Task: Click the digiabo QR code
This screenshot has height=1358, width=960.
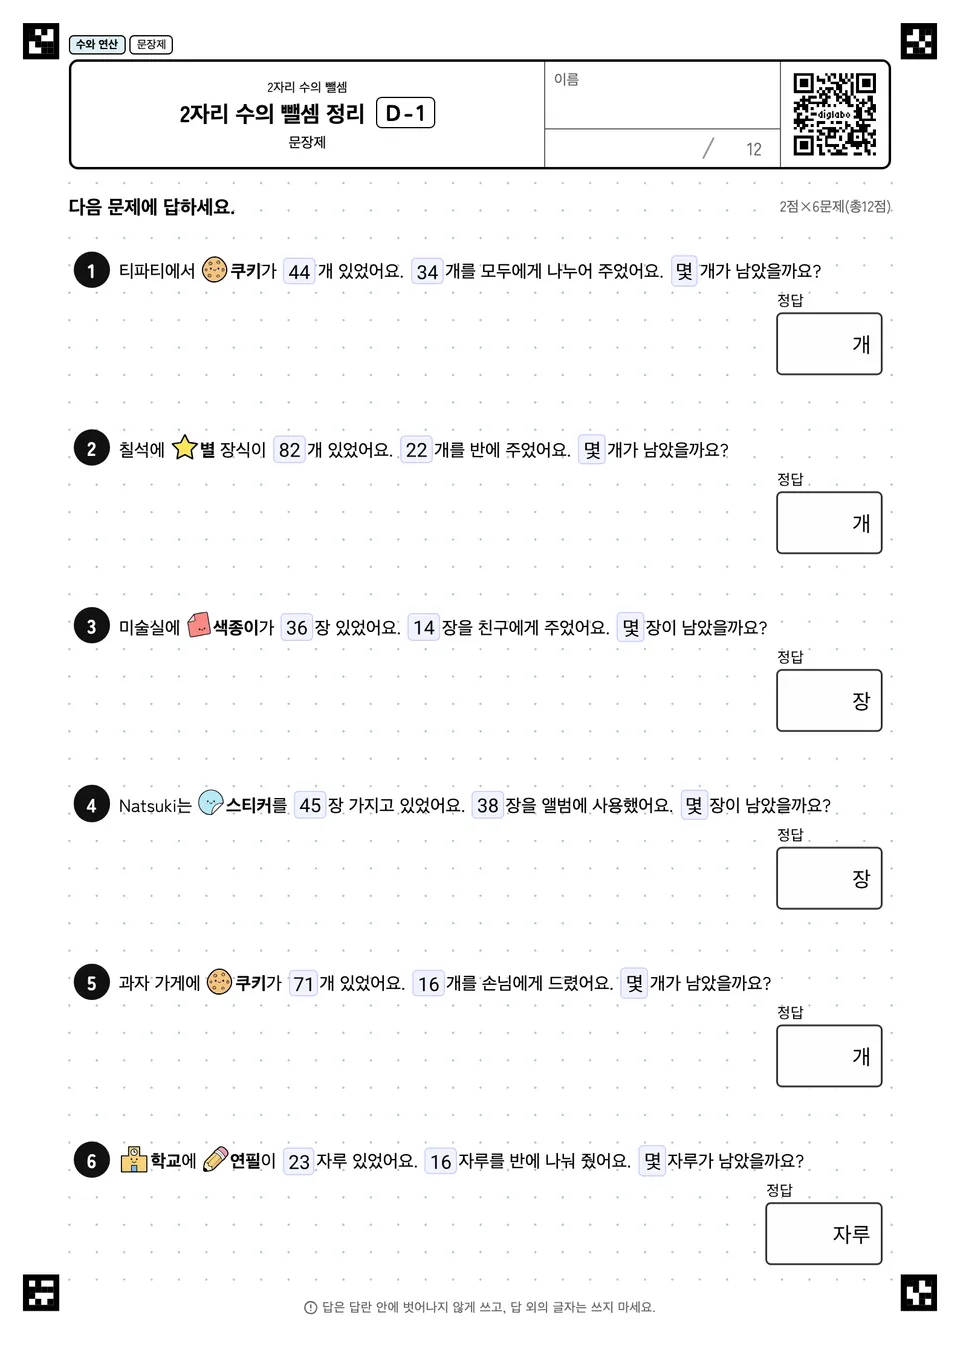Action: coord(835,114)
